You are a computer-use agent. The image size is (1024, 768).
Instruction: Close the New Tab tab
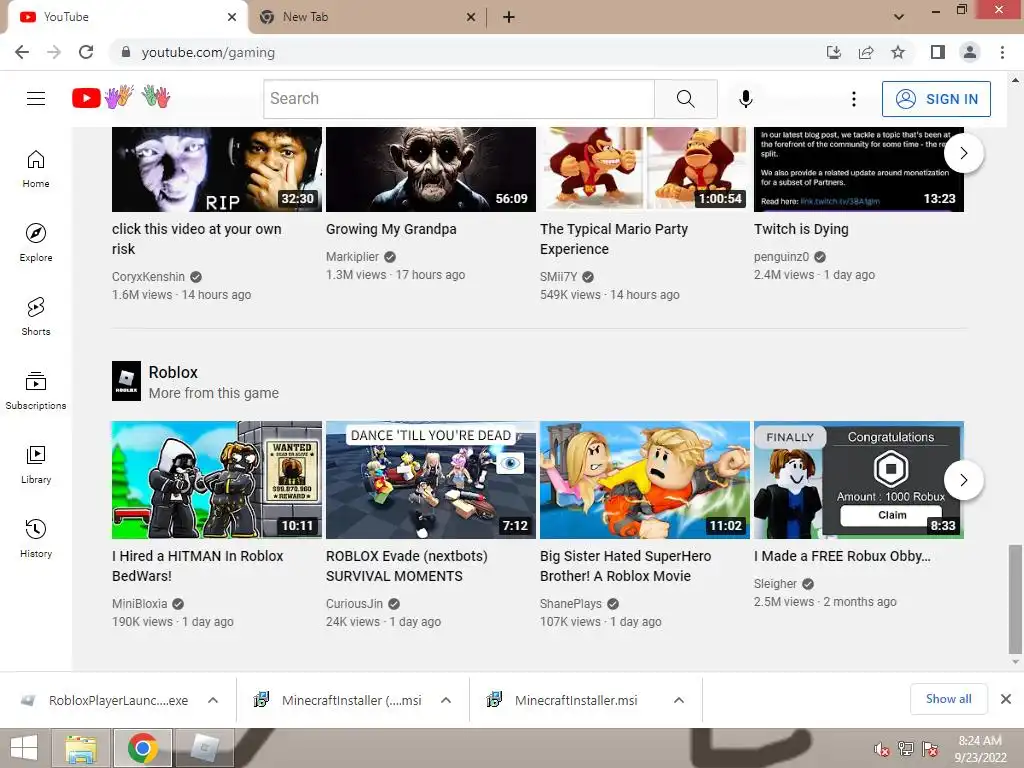click(471, 17)
